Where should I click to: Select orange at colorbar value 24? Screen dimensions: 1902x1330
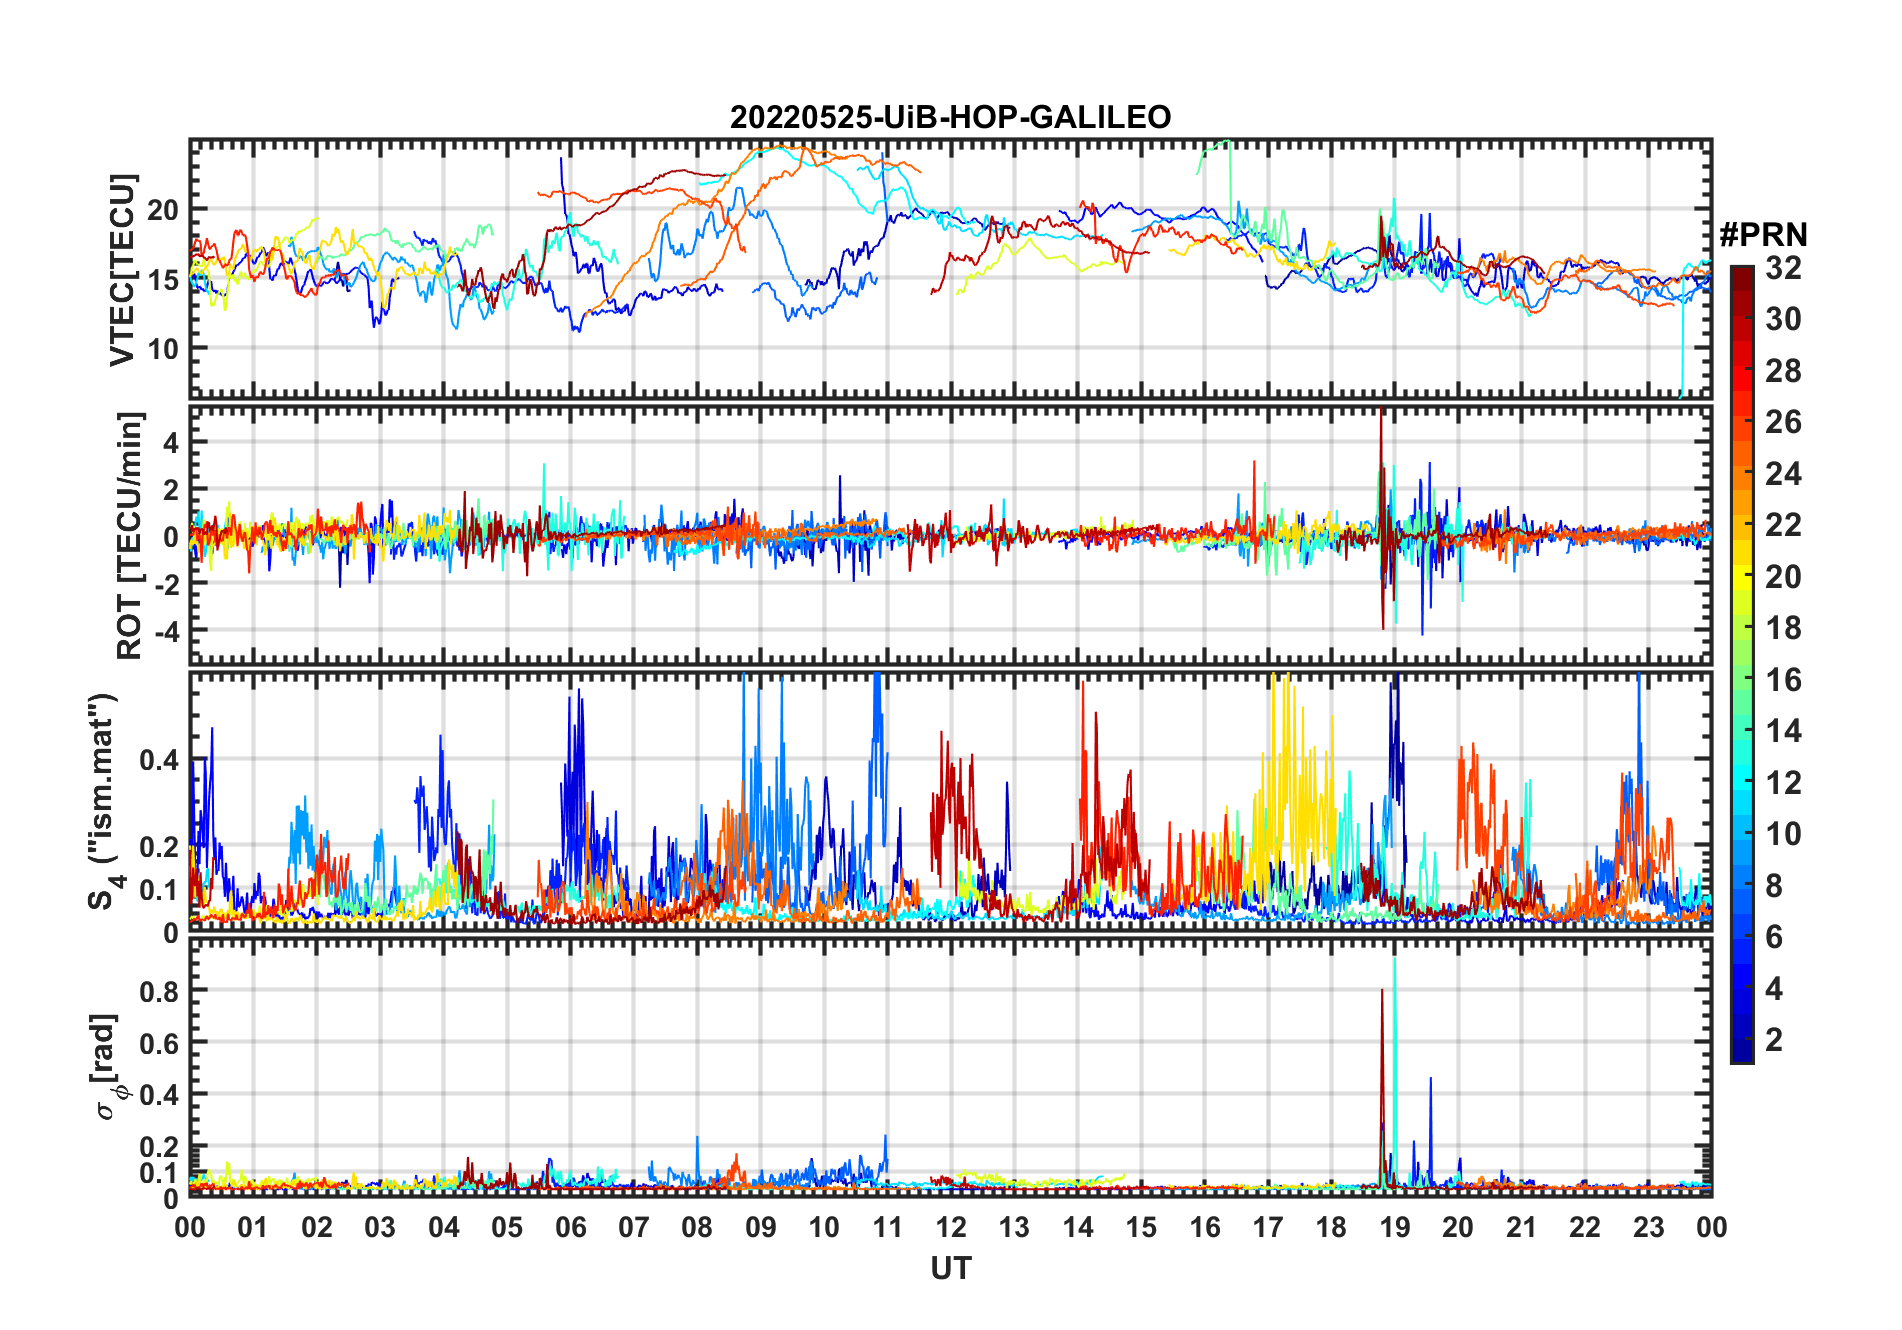[x=1742, y=473]
